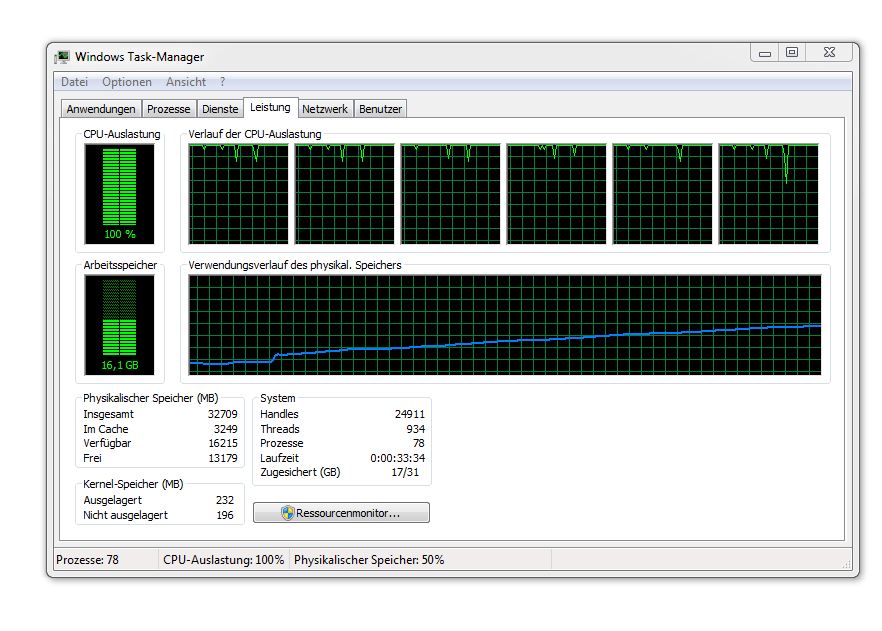
Task: Click the Zugesichert (GB) value 17/31
Action: click(405, 472)
